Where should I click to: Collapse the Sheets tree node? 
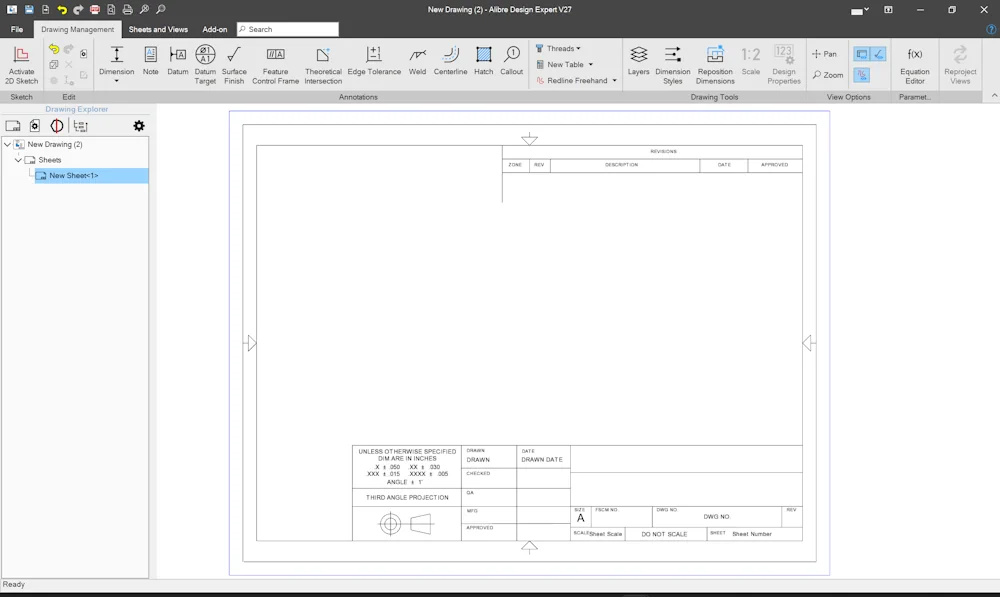[x=18, y=160]
